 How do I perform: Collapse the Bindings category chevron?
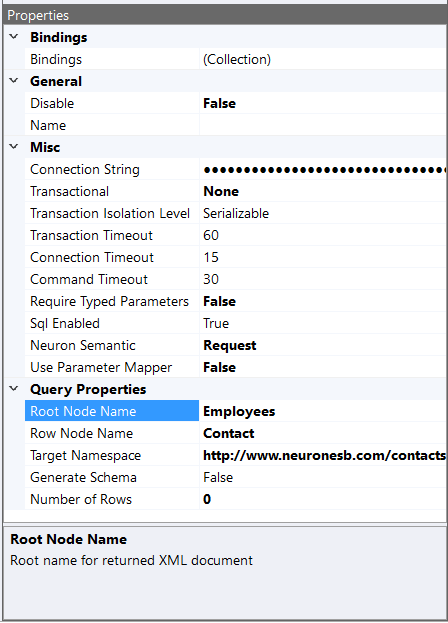tap(14, 37)
